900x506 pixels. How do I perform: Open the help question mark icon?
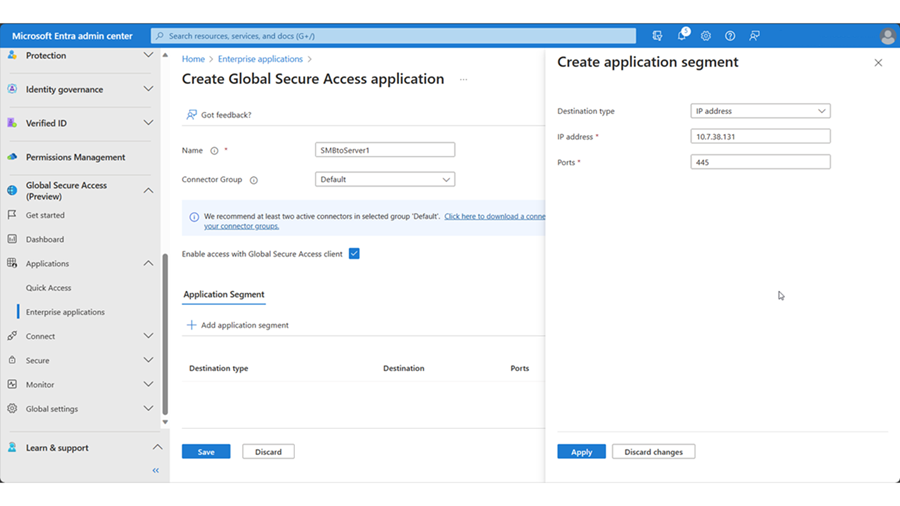point(730,36)
